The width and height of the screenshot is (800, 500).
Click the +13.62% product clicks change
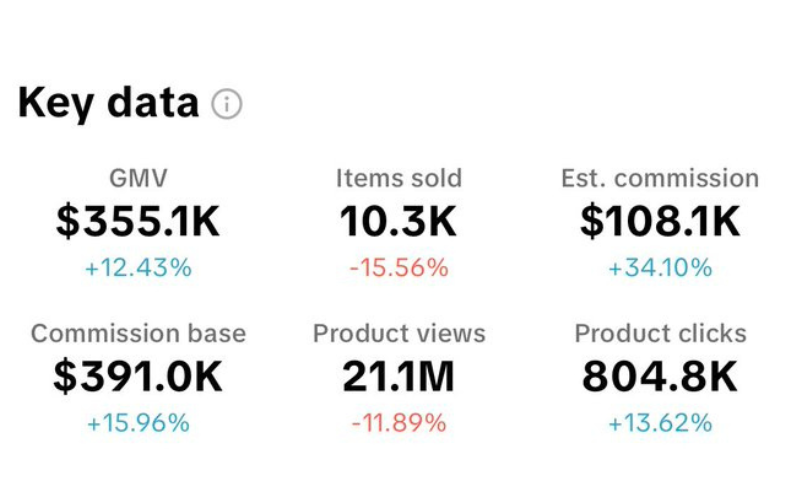660,423
